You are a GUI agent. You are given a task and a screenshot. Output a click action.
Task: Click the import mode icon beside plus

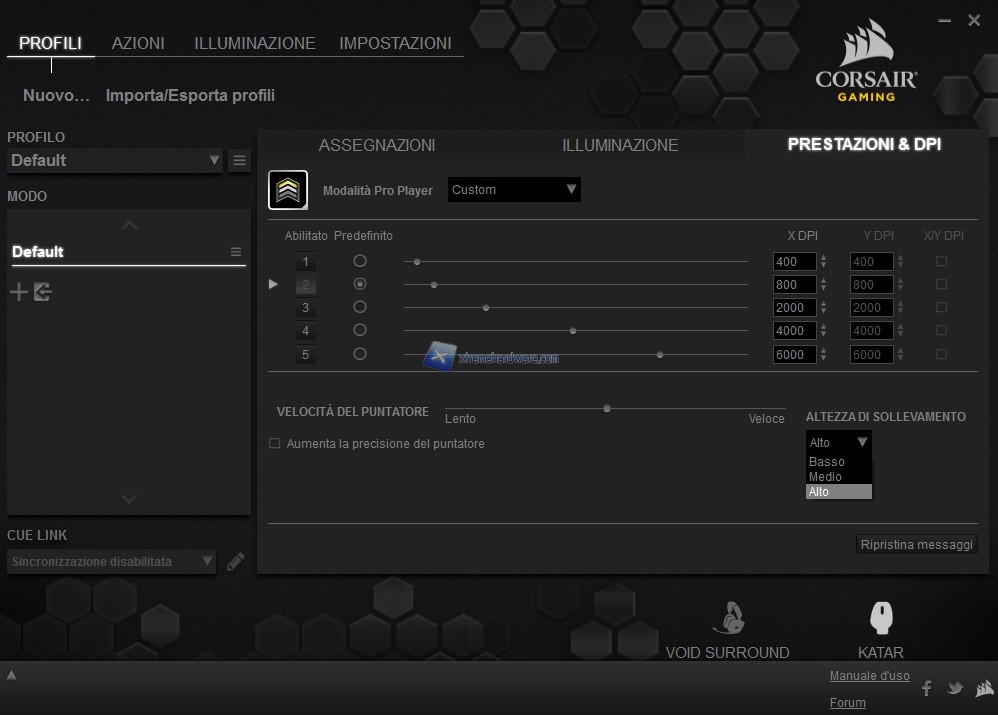(42, 292)
